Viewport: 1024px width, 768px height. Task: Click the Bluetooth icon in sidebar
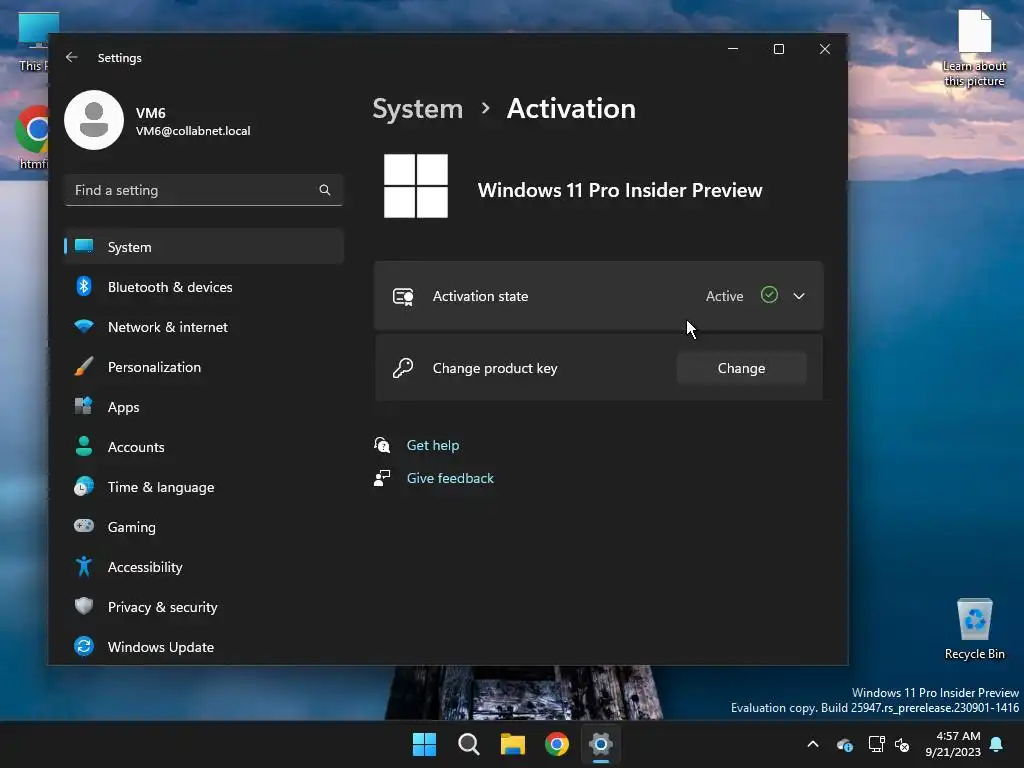pos(84,286)
